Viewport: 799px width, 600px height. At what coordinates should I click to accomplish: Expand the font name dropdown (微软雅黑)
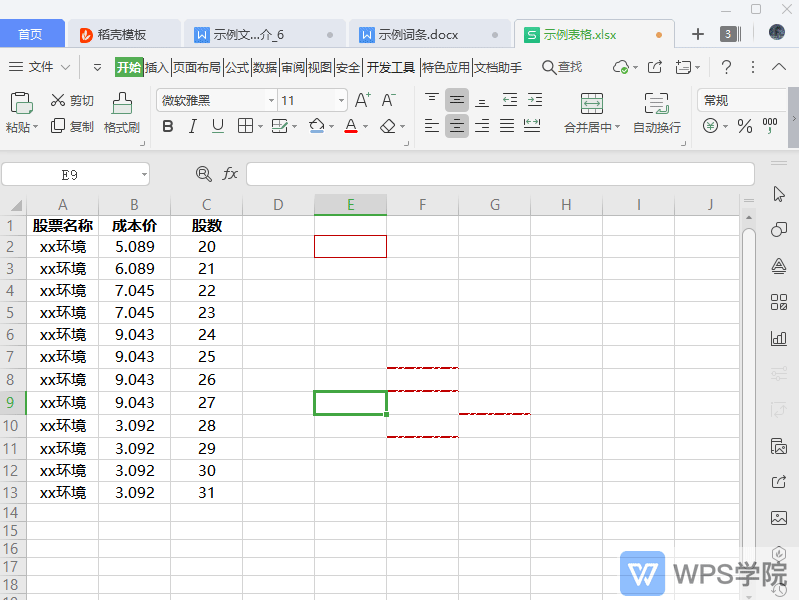[271, 101]
